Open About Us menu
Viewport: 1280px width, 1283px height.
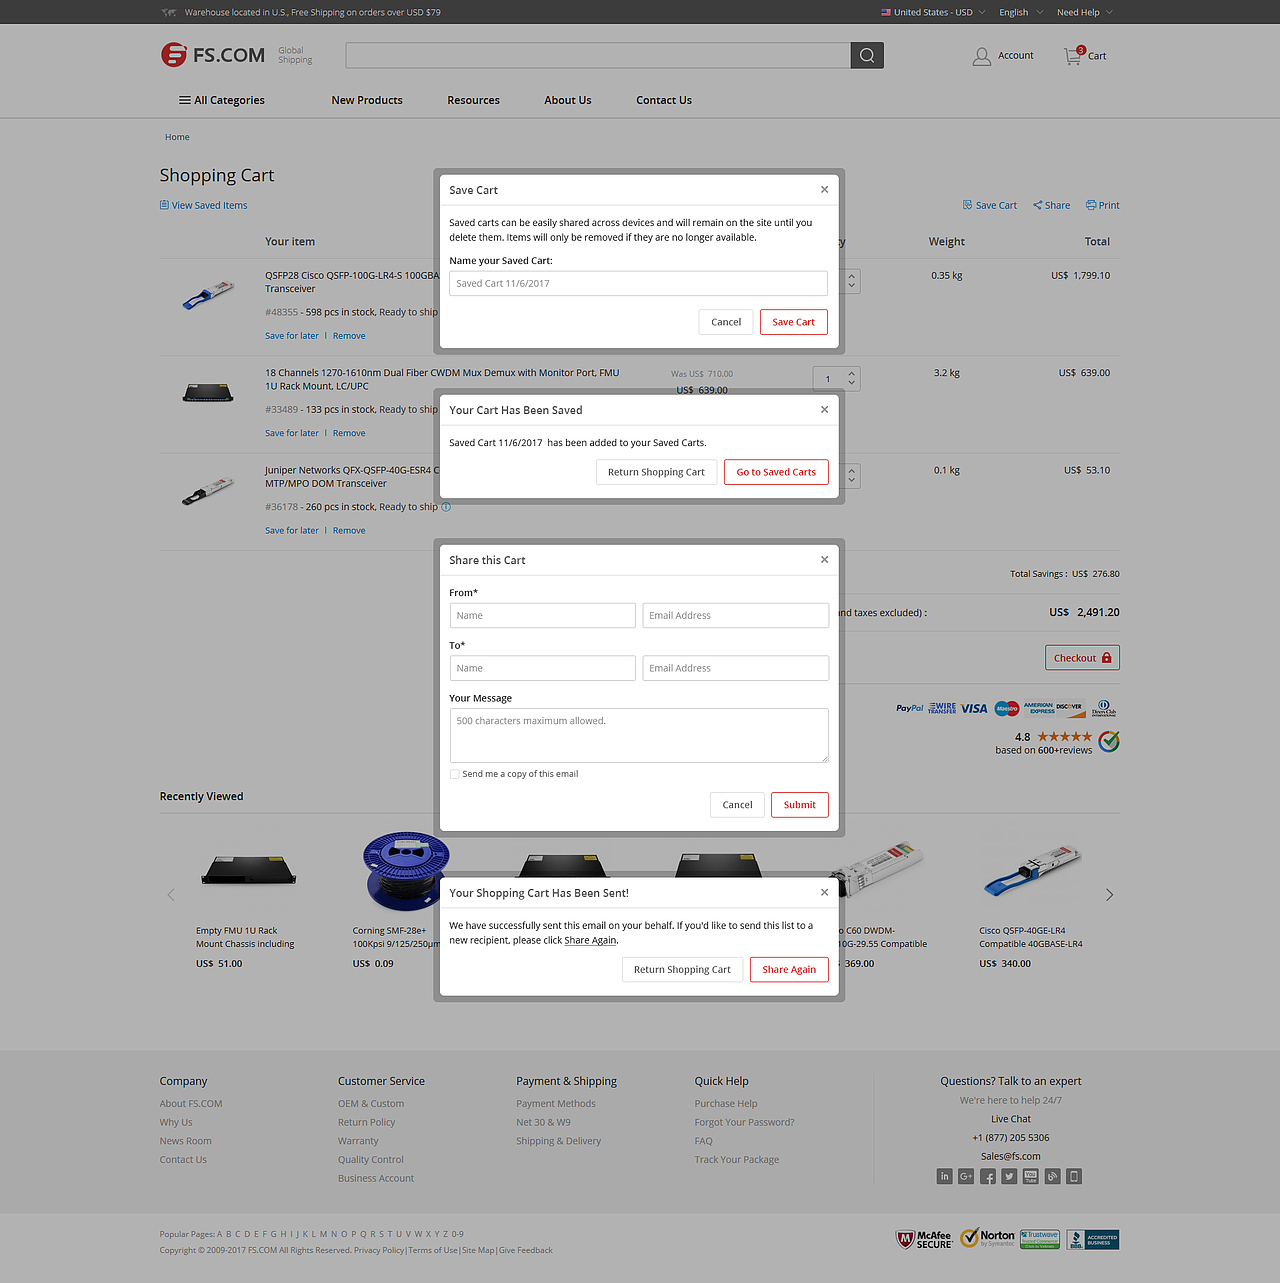click(x=568, y=100)
